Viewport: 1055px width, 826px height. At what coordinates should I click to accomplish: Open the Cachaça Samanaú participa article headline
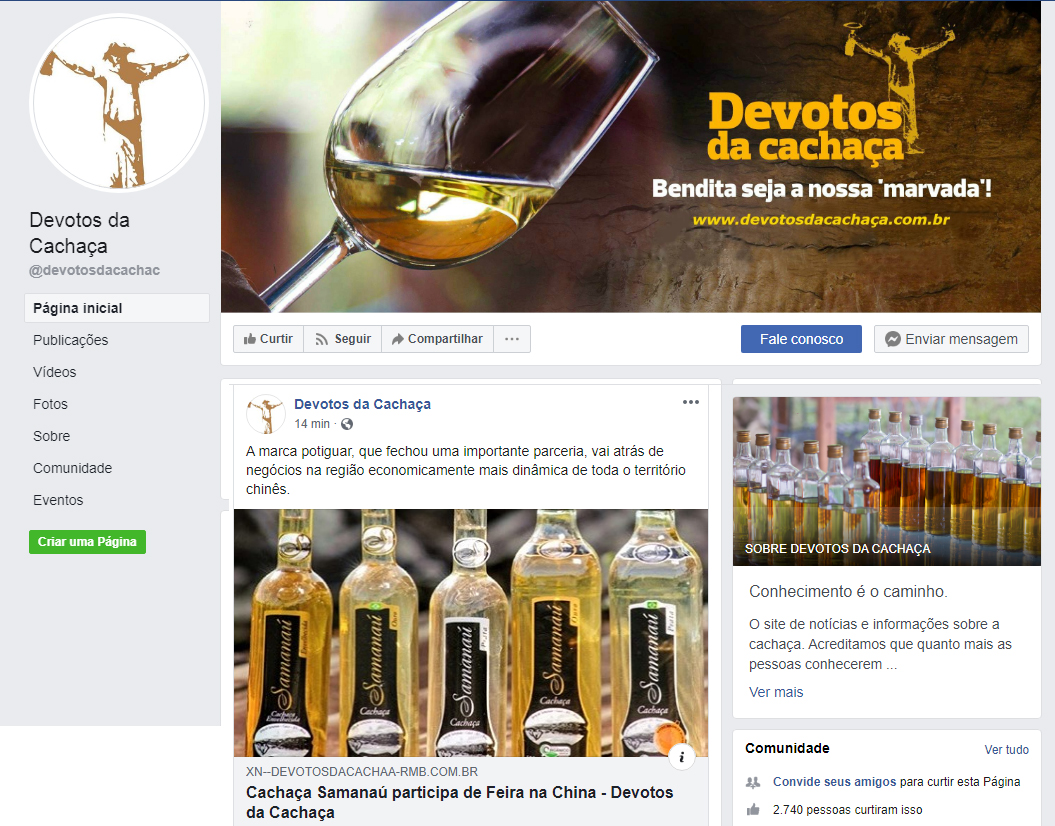460,802
